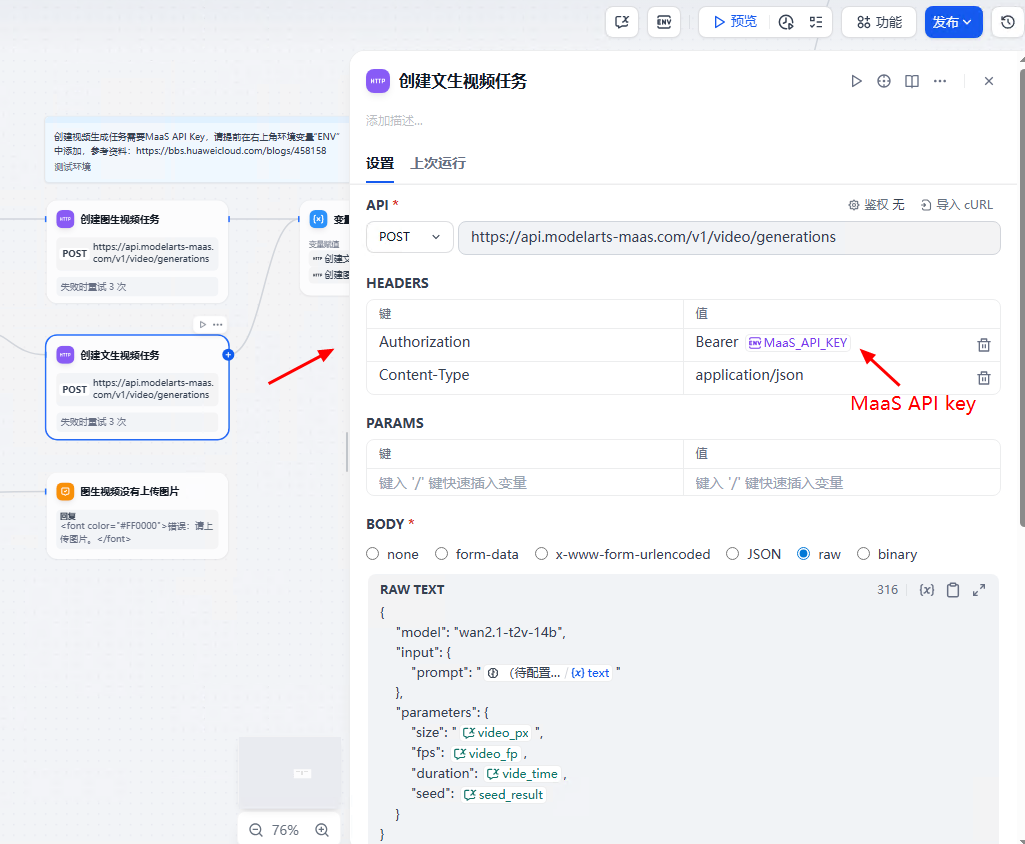Click the vide_time variable tag

click(x=522, y=774)
